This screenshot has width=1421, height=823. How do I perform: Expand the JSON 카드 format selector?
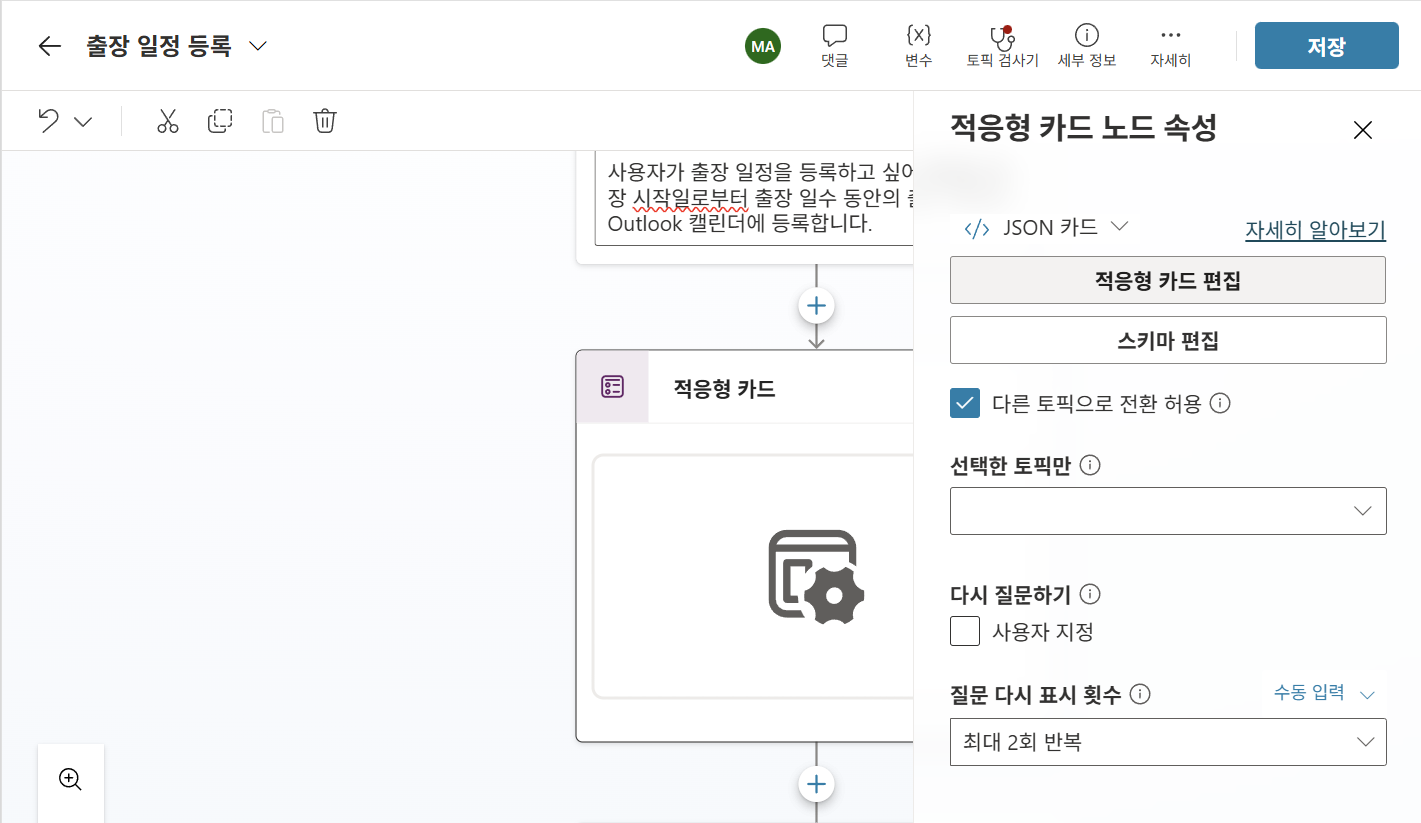point(1046,227)
